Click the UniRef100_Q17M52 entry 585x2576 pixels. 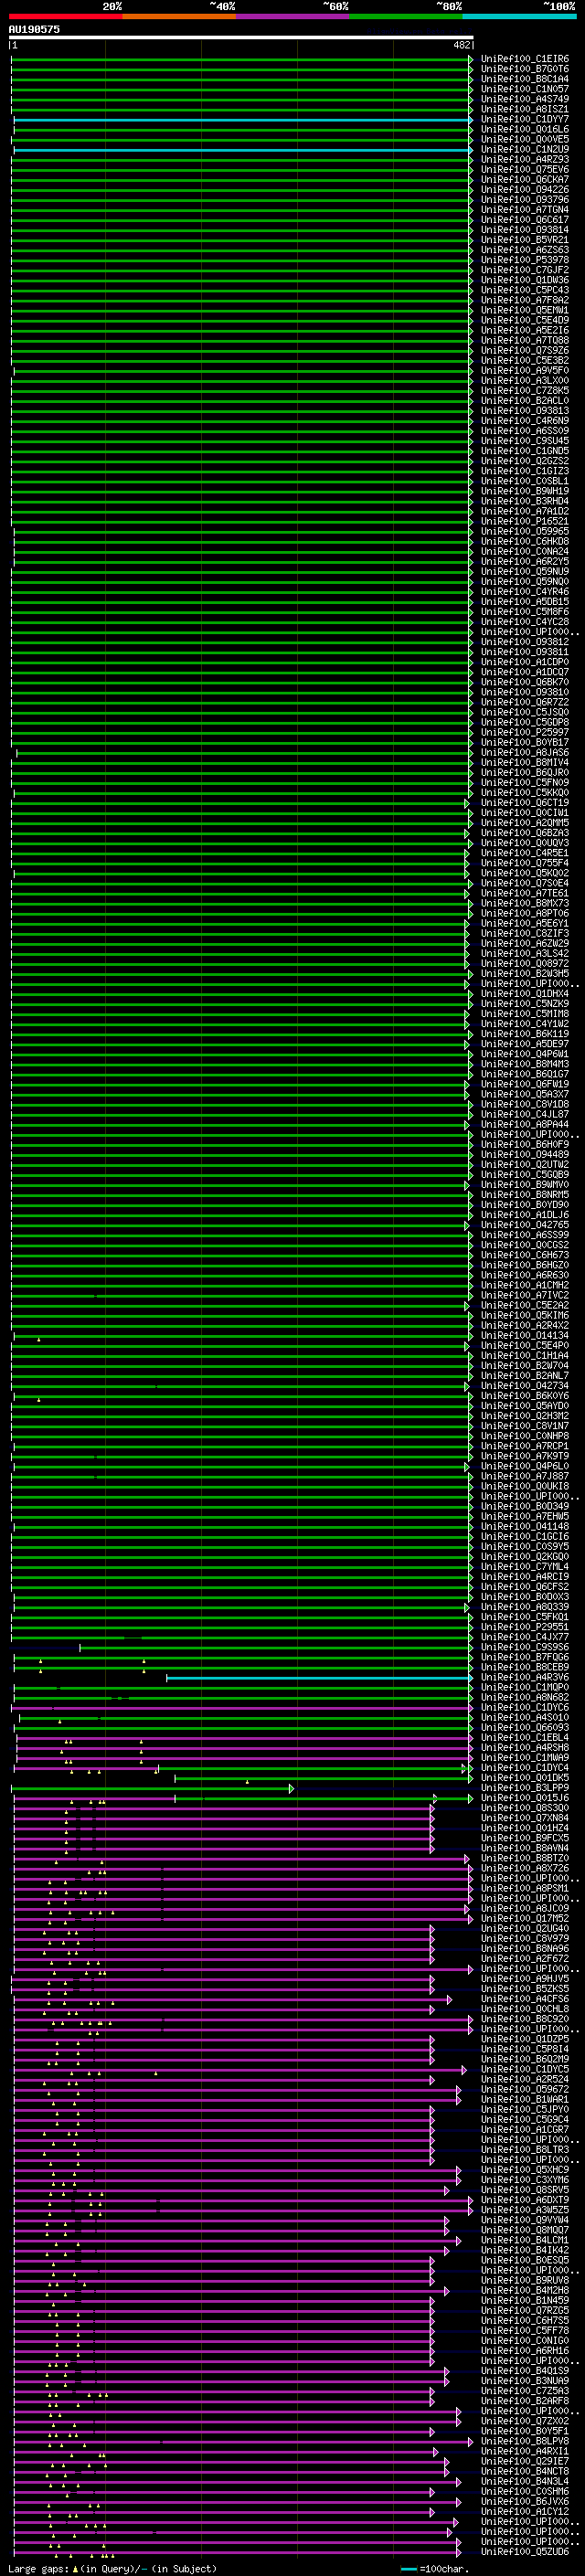point(525,1918)
